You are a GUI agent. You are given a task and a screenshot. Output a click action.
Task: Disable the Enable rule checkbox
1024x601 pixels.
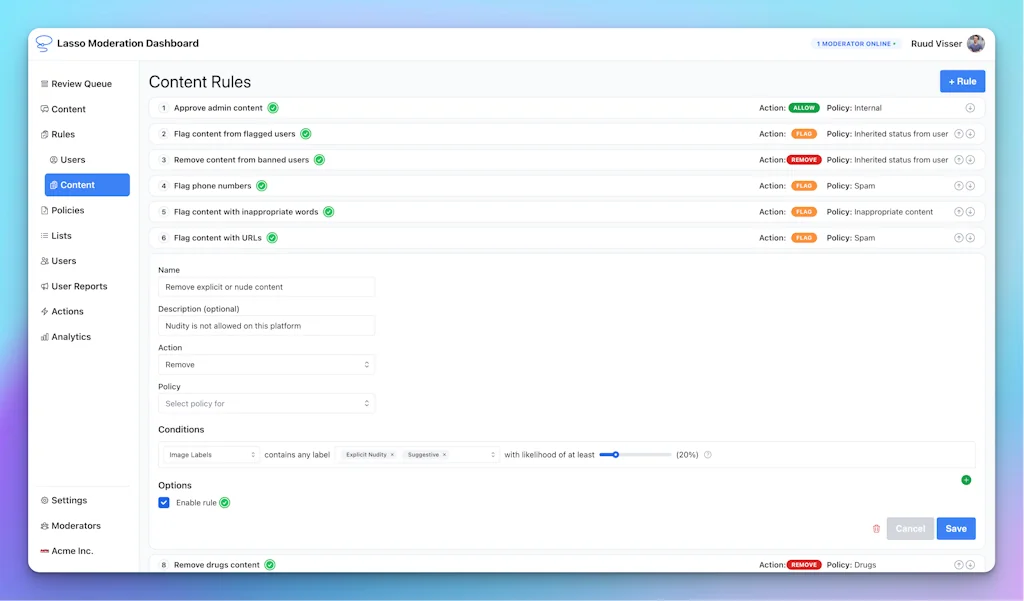click(164, 502)
